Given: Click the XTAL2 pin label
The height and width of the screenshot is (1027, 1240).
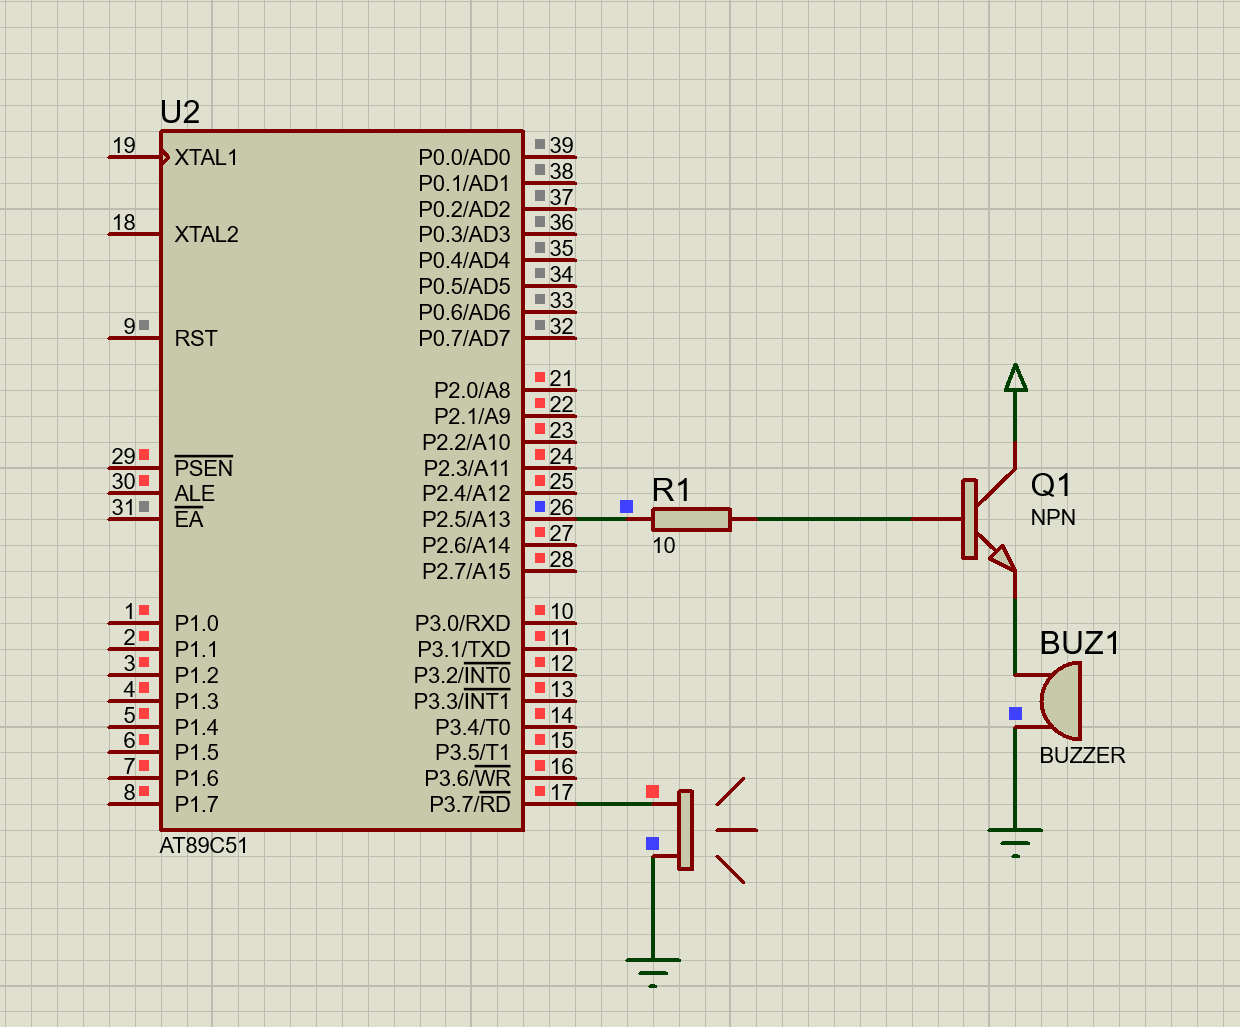Looking at the screenshot, I should coord(206,235).
